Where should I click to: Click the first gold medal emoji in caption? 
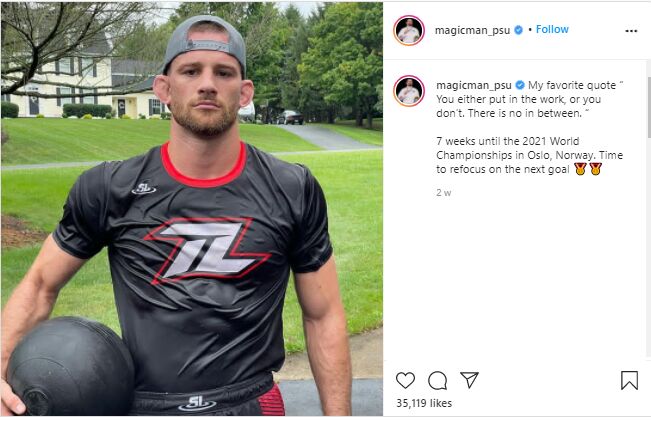580,169
